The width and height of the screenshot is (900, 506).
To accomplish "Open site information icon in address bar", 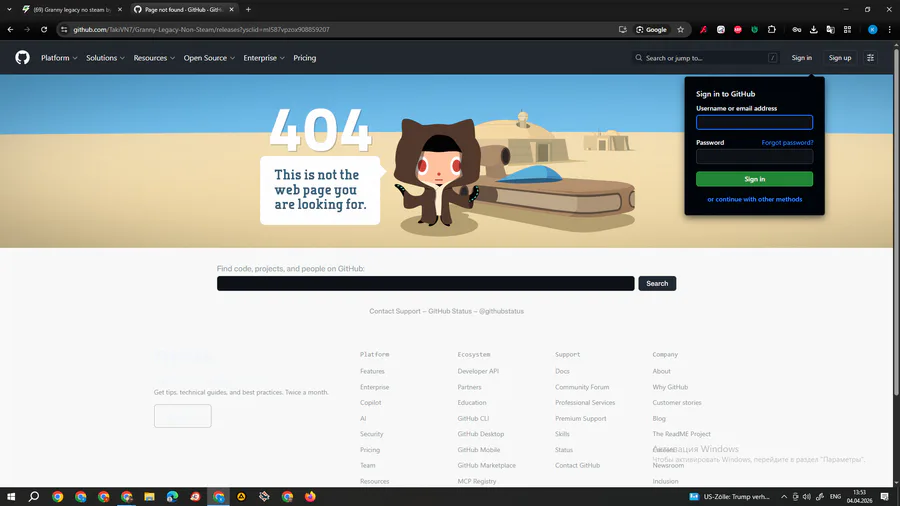I will (x=64, y=29).
